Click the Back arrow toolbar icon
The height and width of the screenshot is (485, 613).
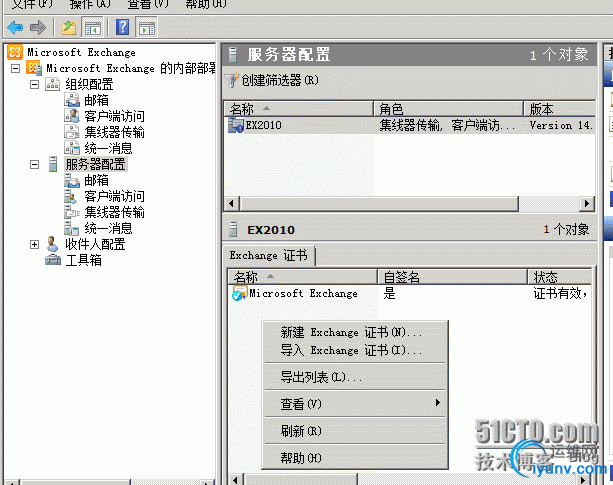15,27
